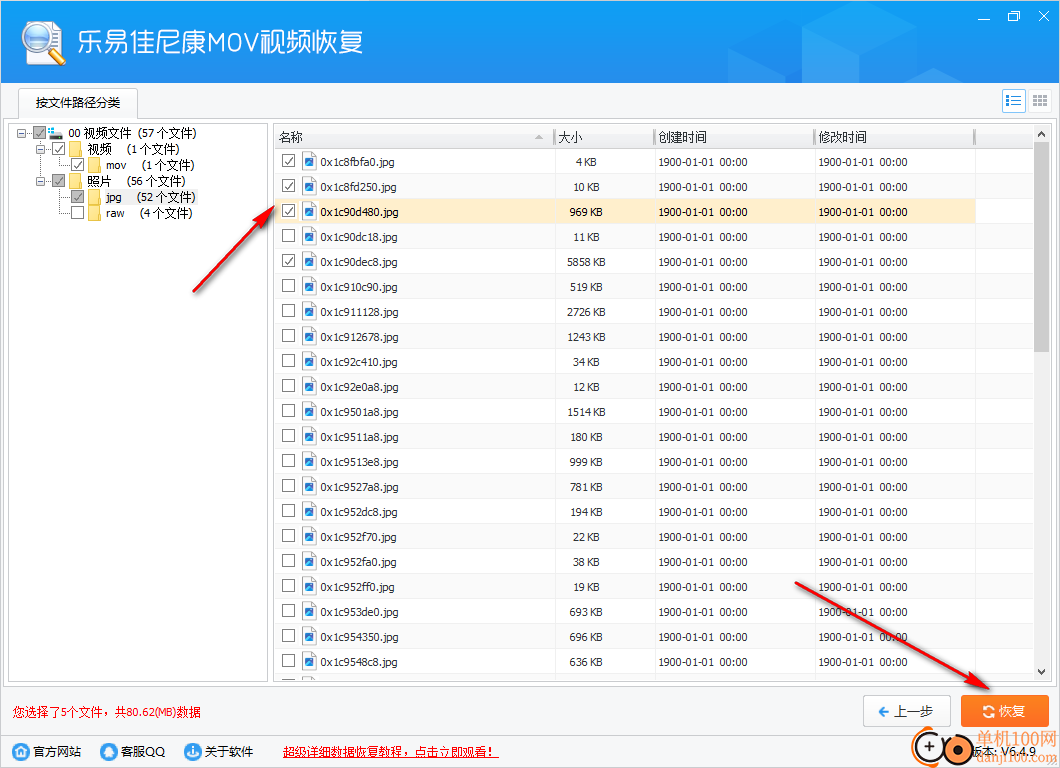Open 客服QQ support icon
Viewport: 1060px width, 768px height.
tap(108, 751)
